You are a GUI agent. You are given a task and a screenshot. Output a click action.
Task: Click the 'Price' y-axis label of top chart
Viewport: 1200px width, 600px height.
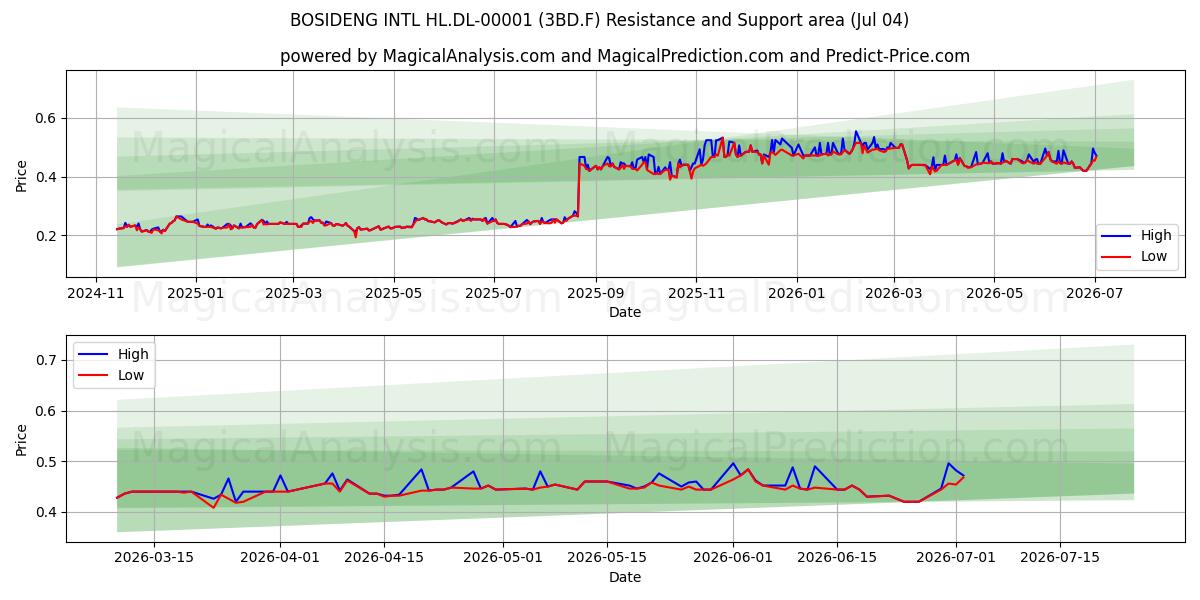click(22, 174)
